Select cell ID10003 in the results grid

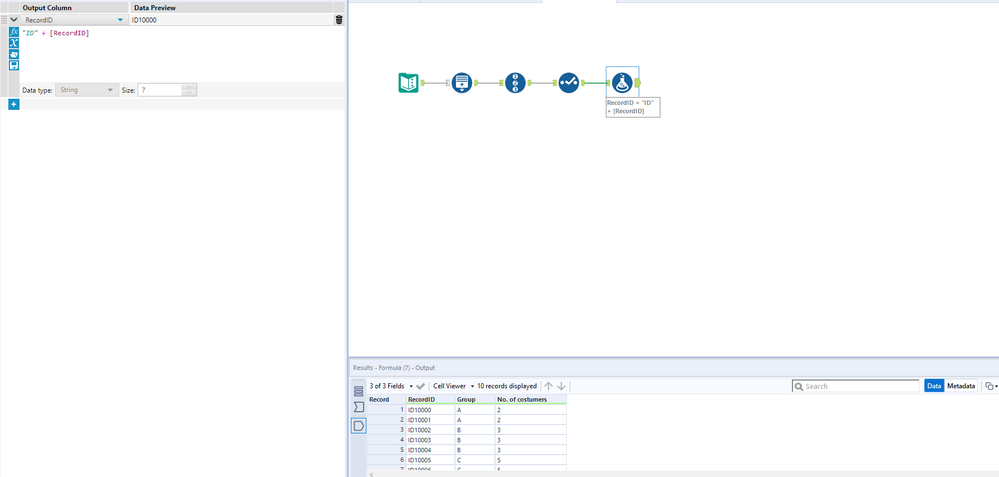(431, 439)
